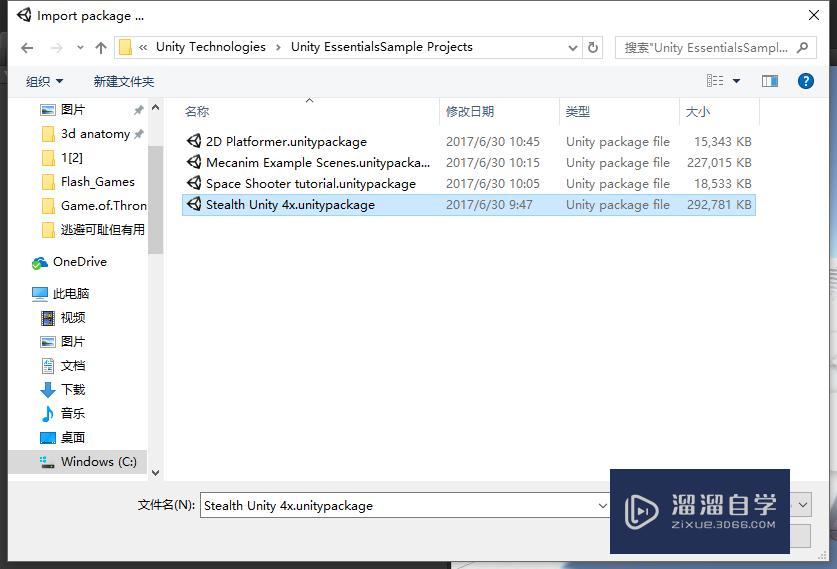Image resolution: width=837 pixels, height=569 pixels.
Task: Click pin icon next to 3d anatomy
Action: click(139, 133)
